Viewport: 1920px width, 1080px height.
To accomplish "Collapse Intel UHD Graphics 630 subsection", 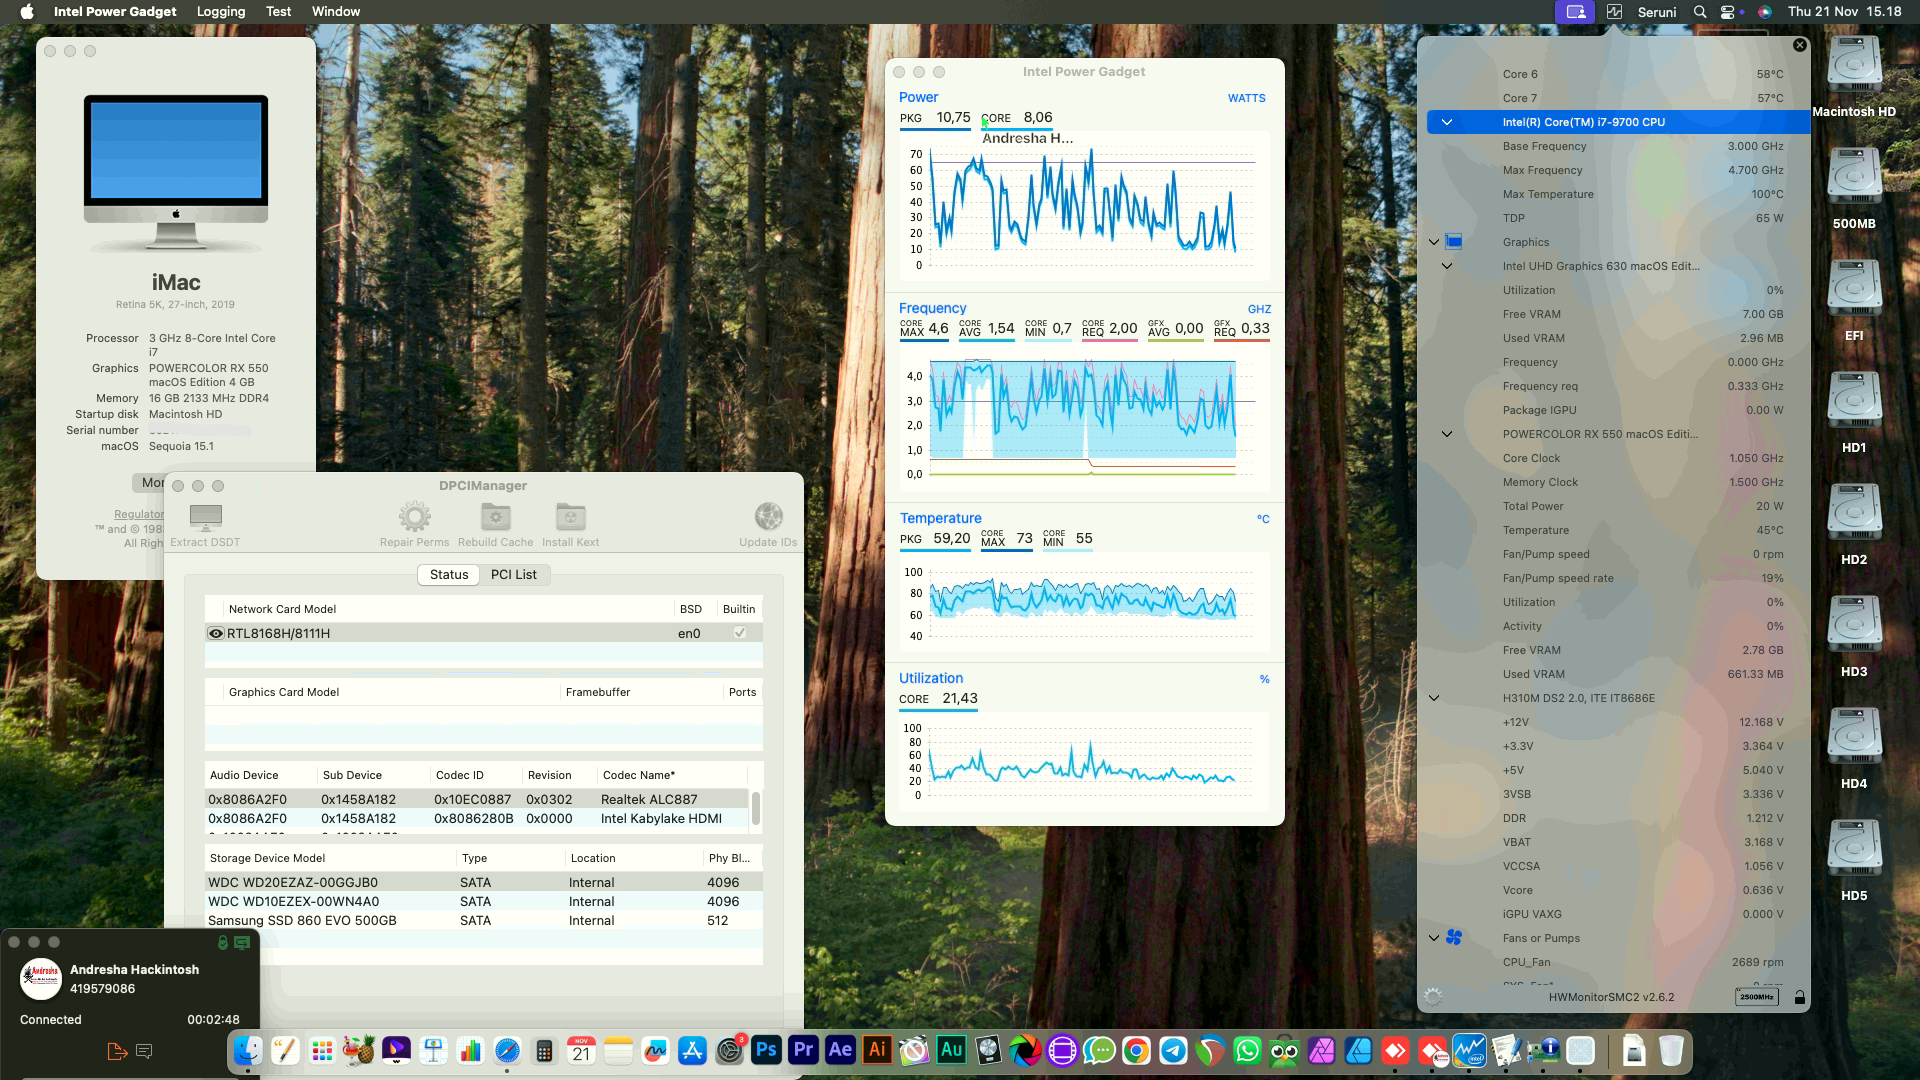I will 1446,266.
